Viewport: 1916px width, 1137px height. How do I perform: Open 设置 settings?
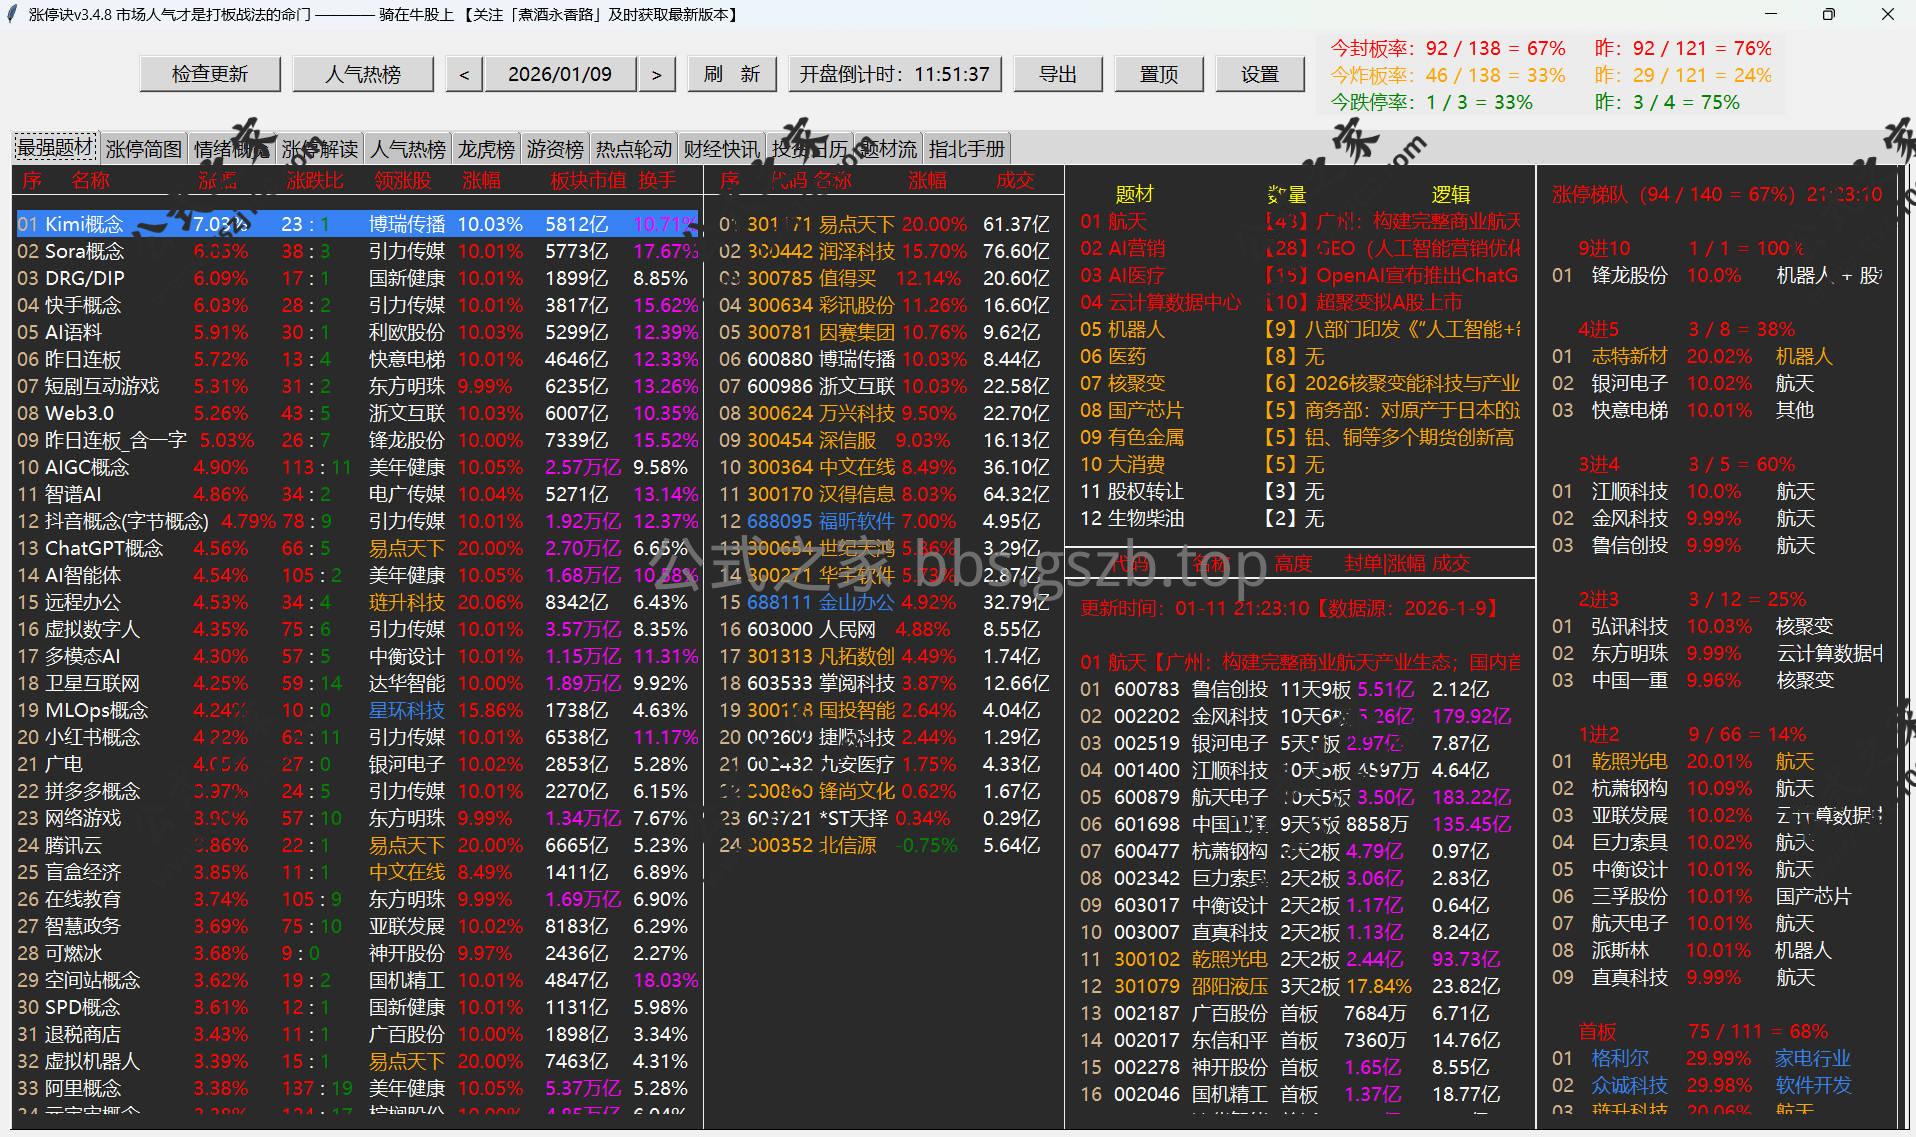tap(1260, 74)
